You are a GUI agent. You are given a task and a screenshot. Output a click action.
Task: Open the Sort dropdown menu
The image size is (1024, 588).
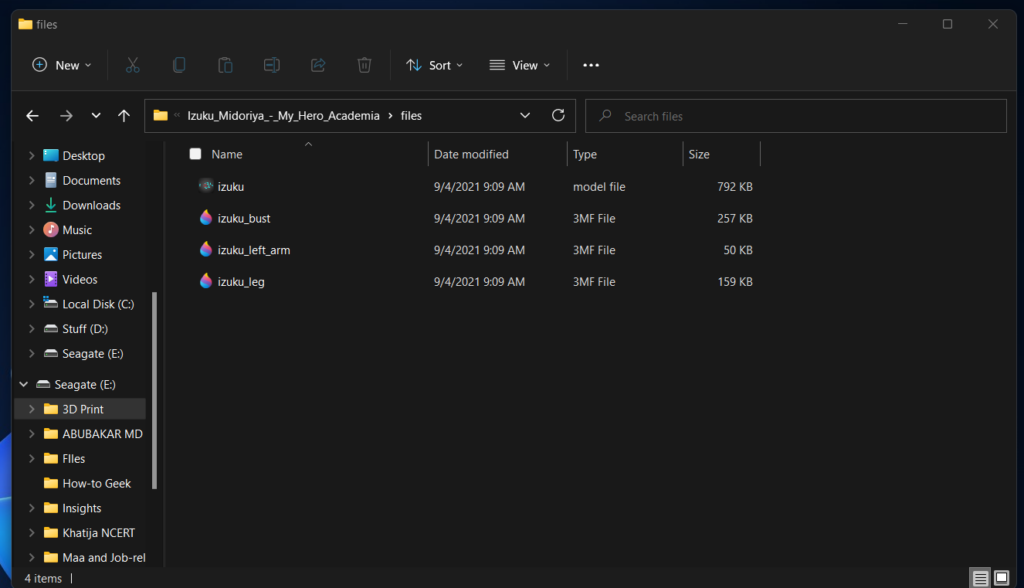coord(435,65)
